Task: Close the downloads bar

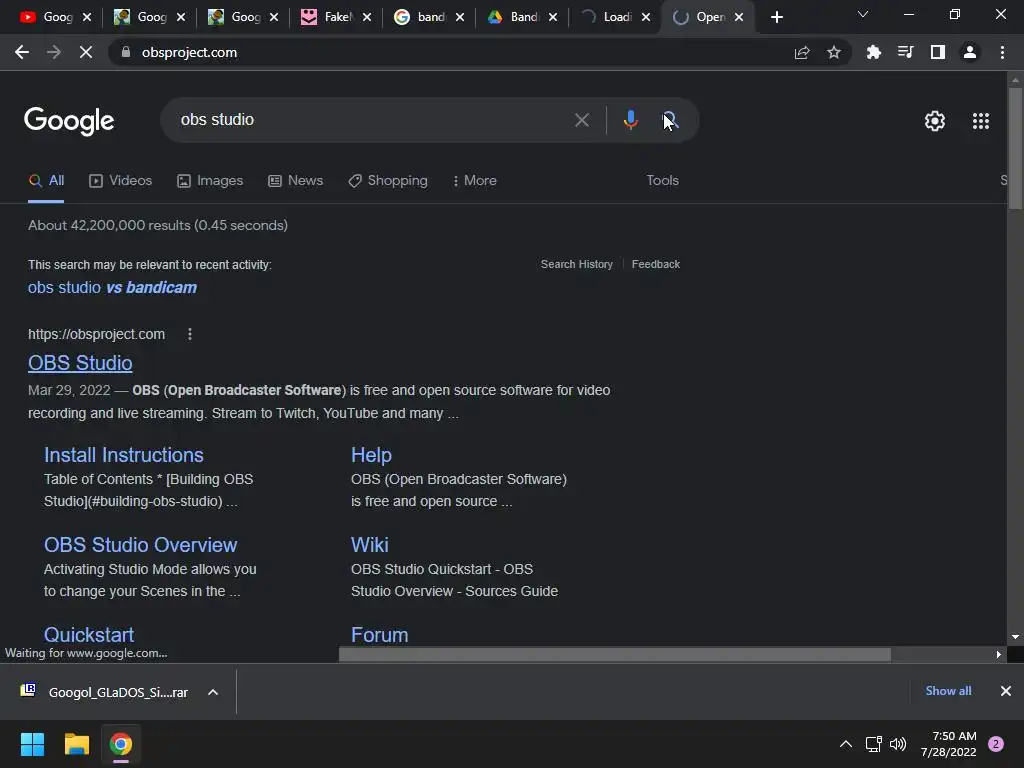Action: click(x=1006, y=691)
